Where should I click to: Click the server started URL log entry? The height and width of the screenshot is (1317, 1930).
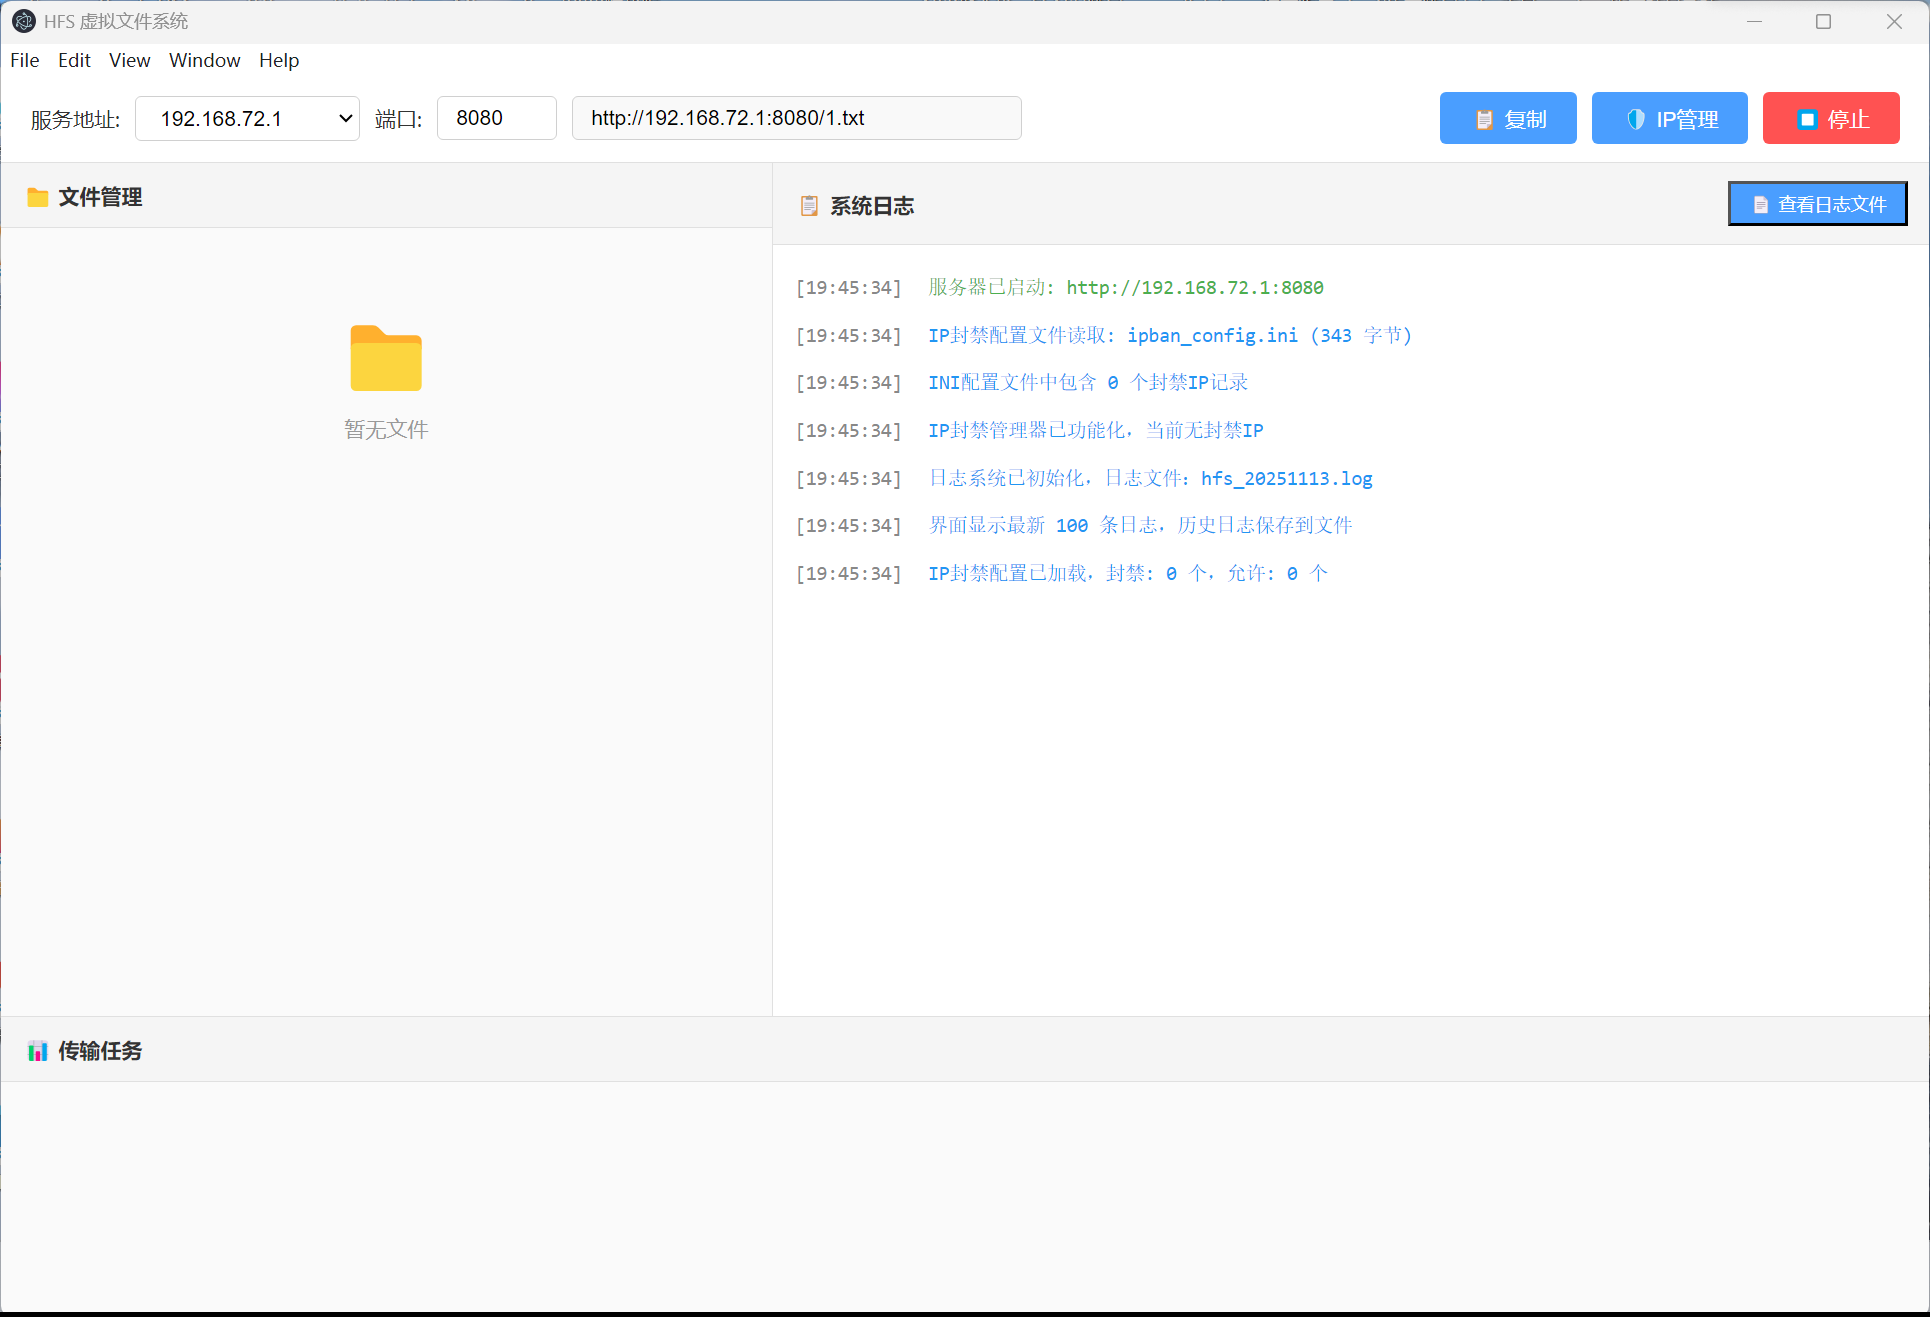[1194, 288]
